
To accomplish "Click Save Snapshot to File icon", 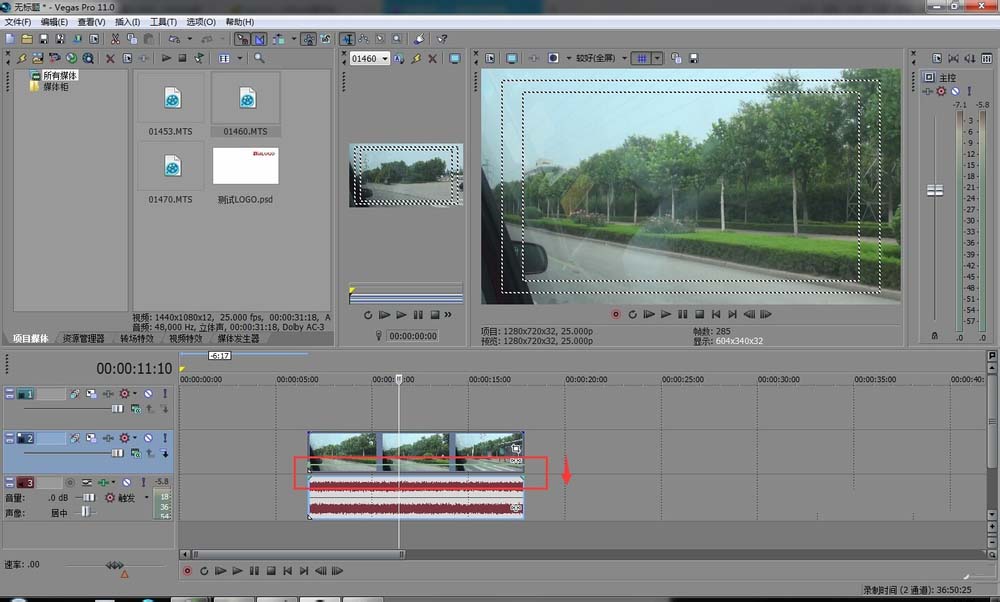I will [693, 58].
